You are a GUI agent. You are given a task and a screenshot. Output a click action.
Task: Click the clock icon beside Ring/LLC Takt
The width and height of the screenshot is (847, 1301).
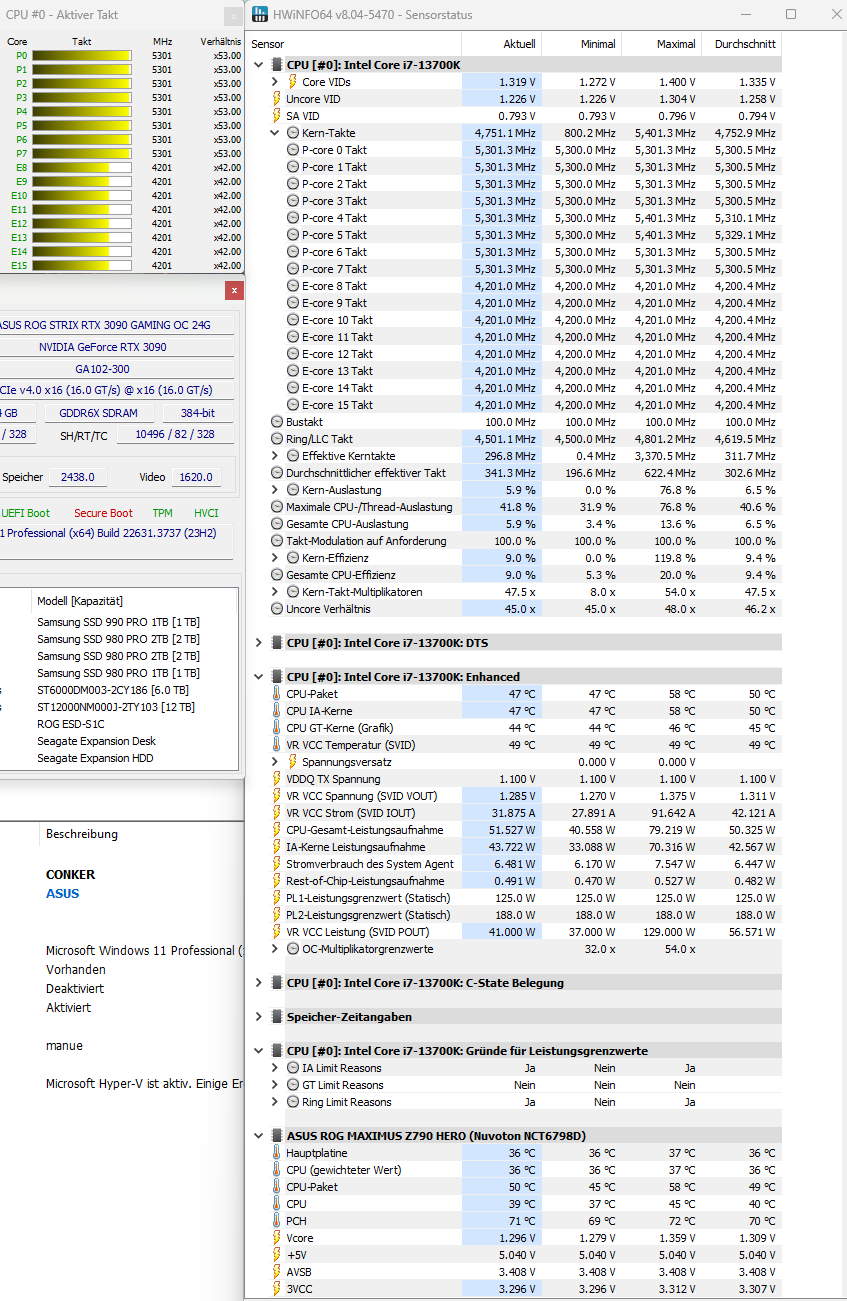coord(277,439)
